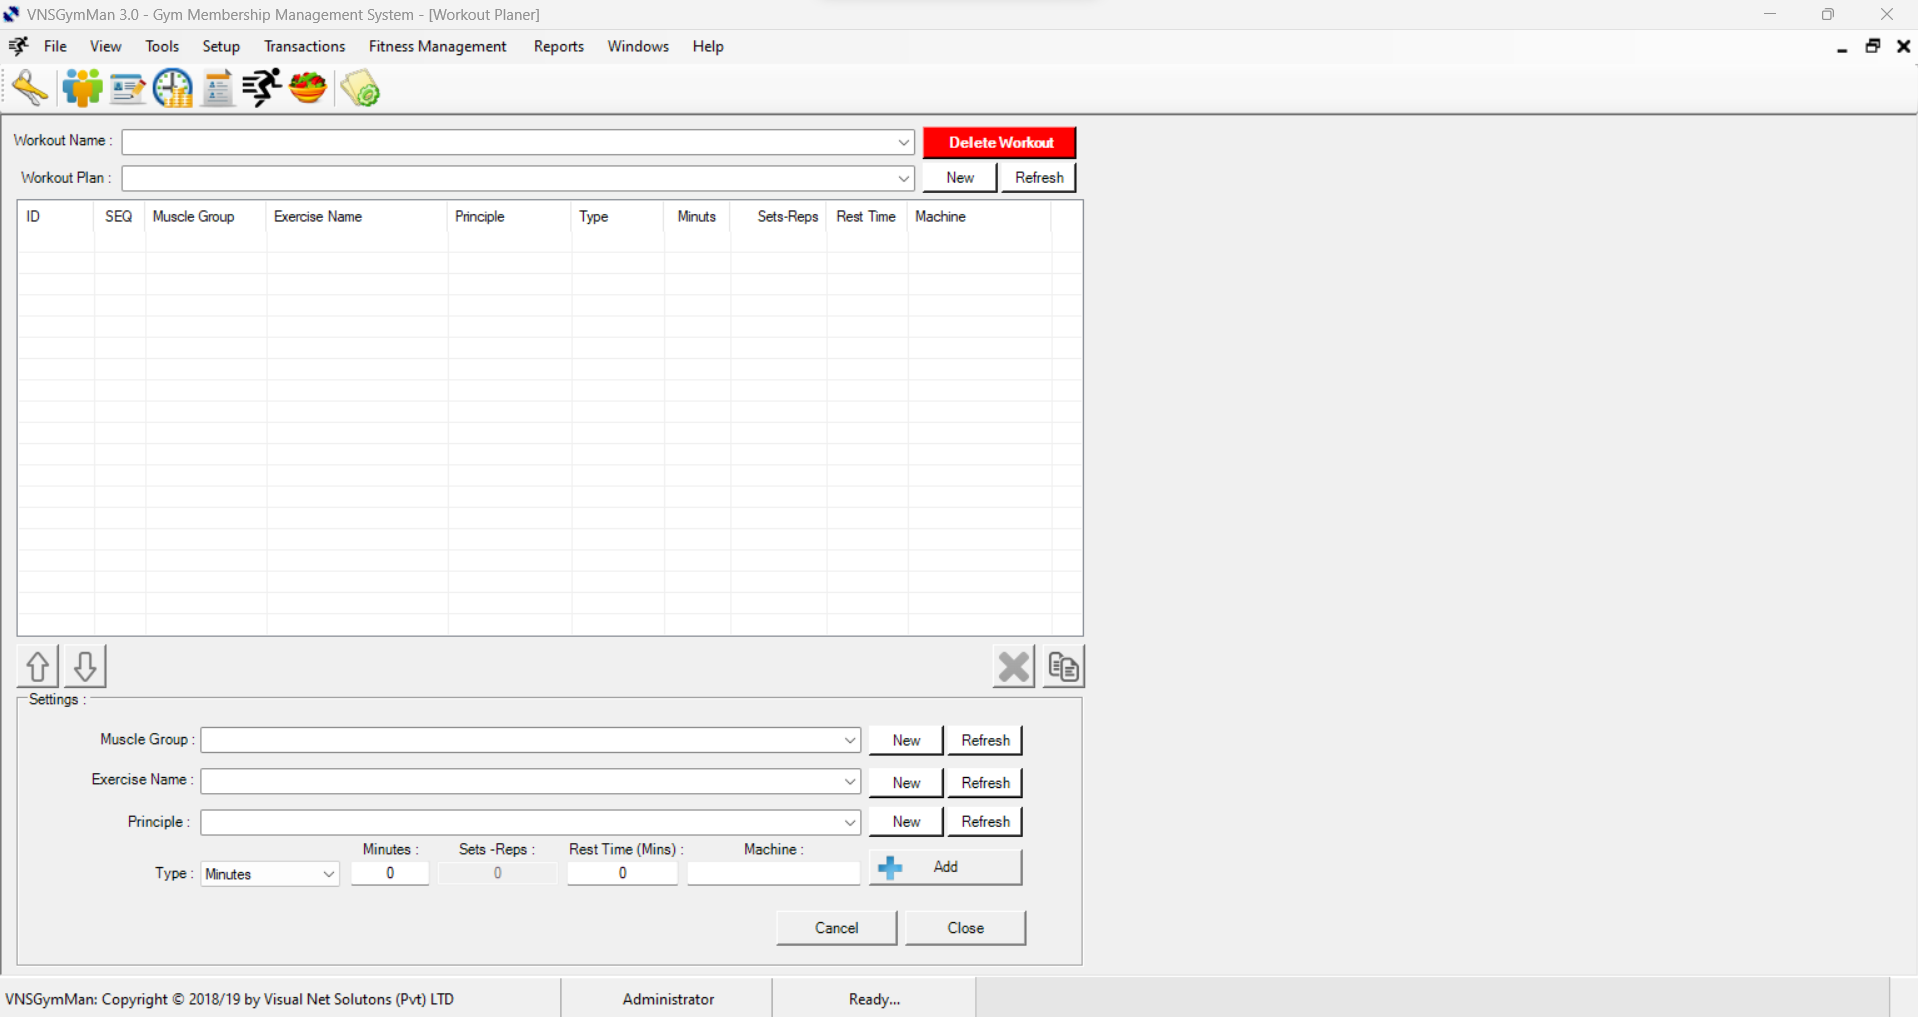Open the clock with coins icon

click(x=173, y=88)
